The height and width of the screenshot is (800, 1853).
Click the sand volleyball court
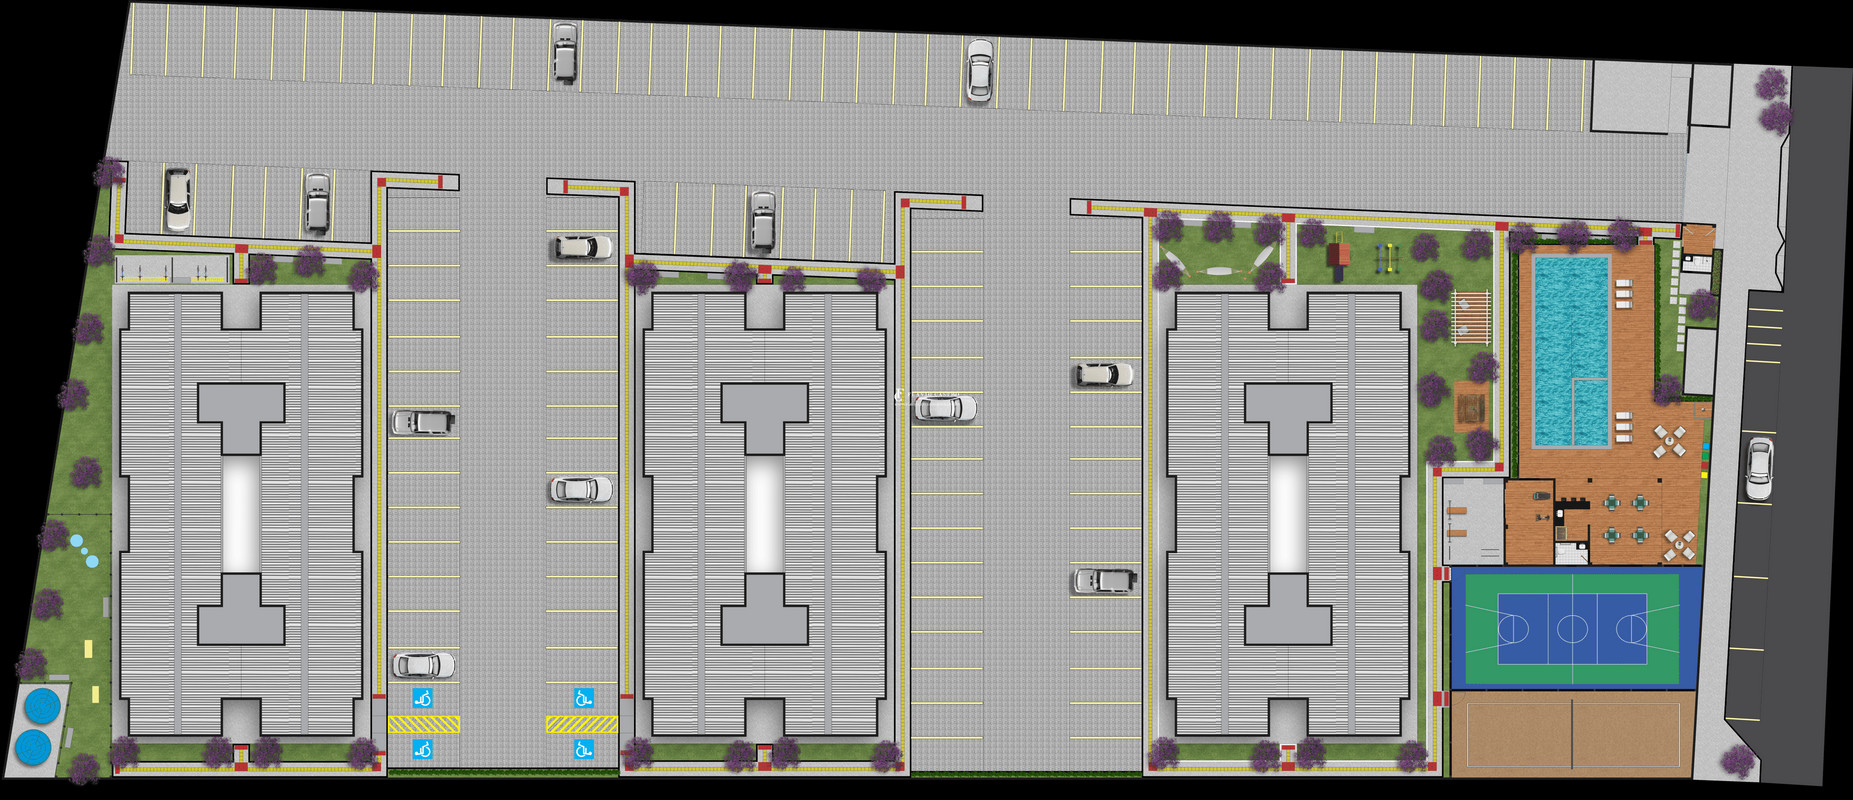tap(1572, 734)
